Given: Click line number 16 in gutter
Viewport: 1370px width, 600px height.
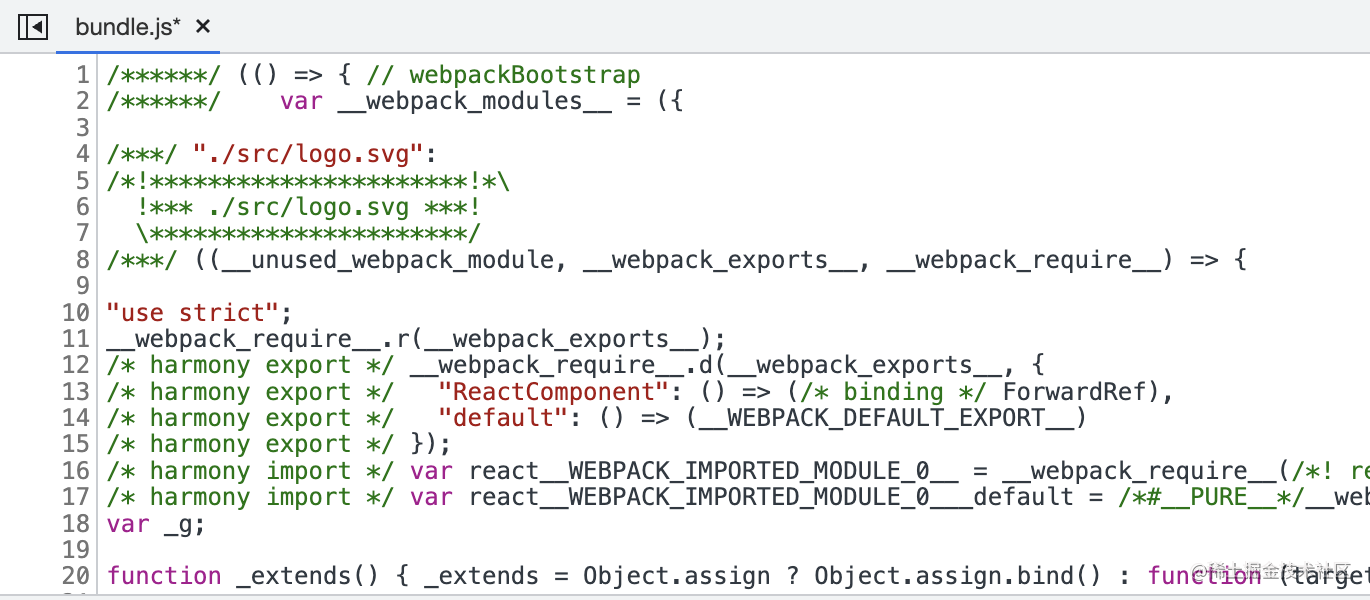Looking at the screenshot, I should point(76,471).
